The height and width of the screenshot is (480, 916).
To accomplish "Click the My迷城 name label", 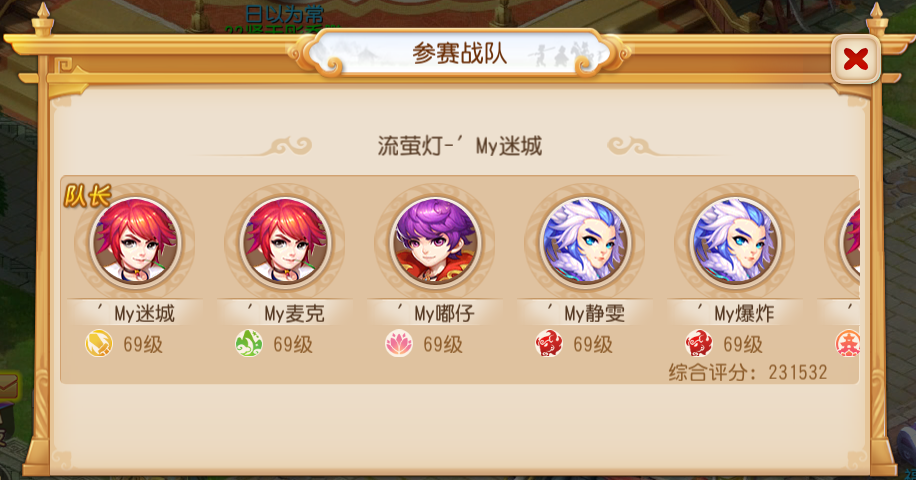I will (x=136, y=314).
